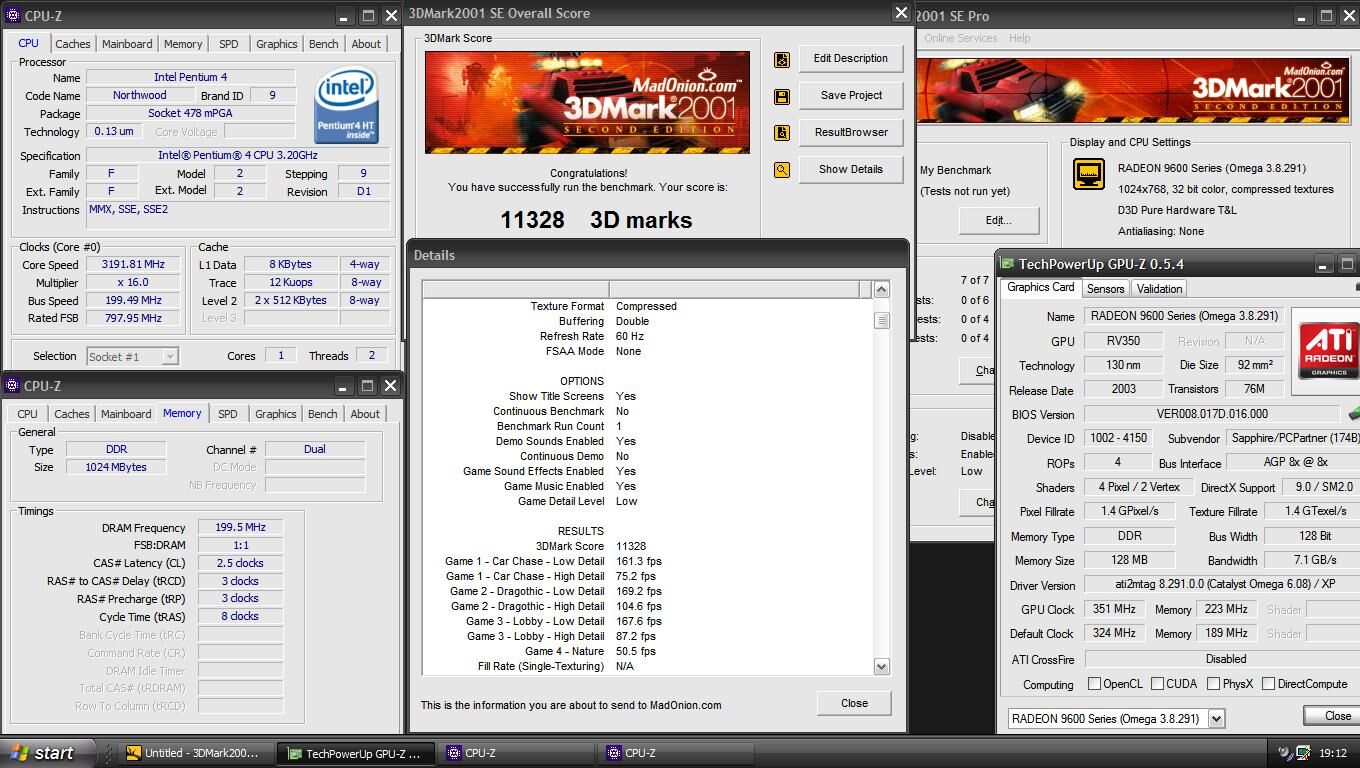This screenshot has height=768, width=1360.
Task: Click the 3DMark2001 banner image in score window
Action: pos(587,102)
